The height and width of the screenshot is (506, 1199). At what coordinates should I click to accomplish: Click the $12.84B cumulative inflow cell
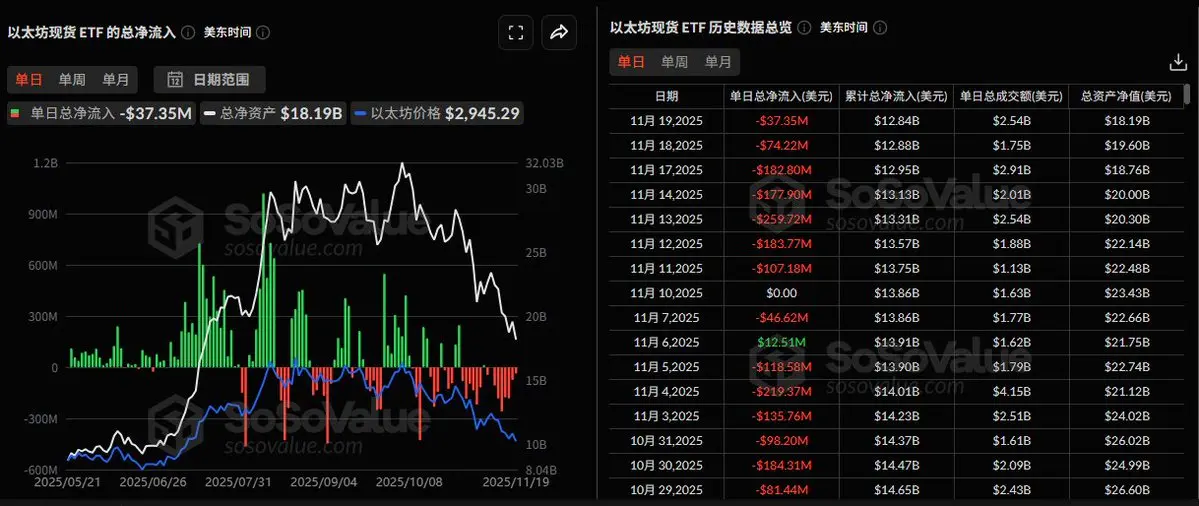pyautogui.click(x=896, y=121)
